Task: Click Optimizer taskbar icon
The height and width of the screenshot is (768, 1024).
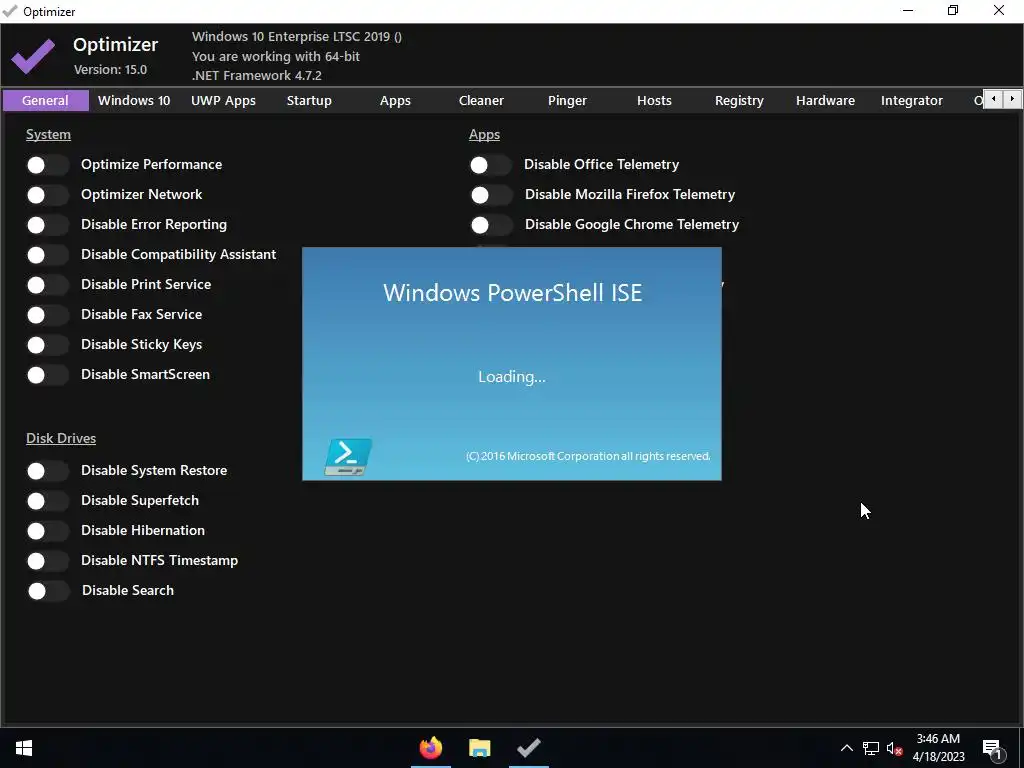Action: [528, 748]
